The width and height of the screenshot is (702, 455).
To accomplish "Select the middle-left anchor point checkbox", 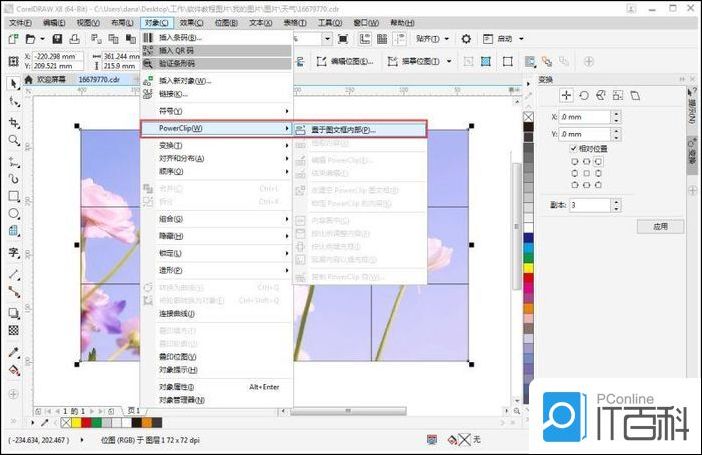I will click(x=575, y=173).
